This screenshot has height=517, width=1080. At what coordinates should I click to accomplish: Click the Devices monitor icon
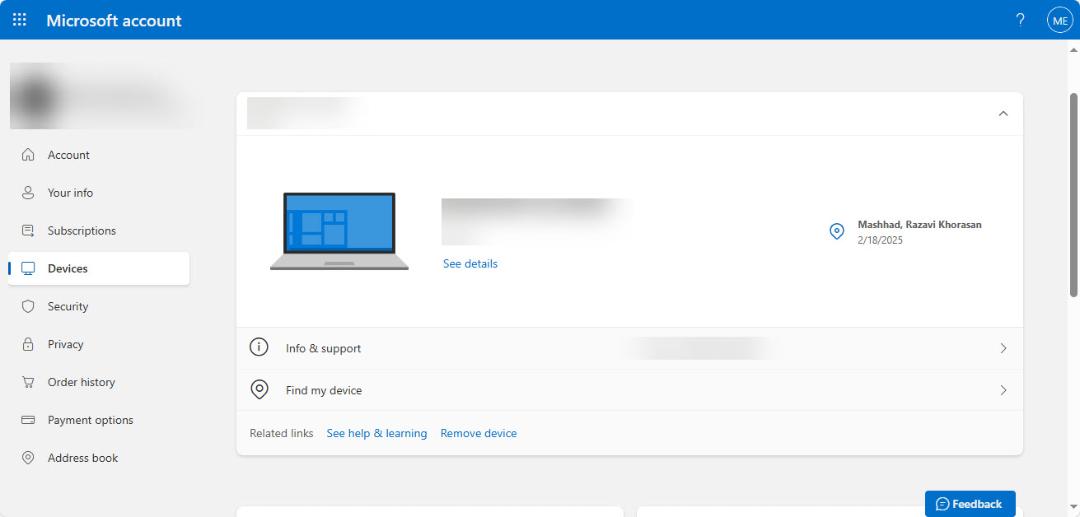point(28,268)
